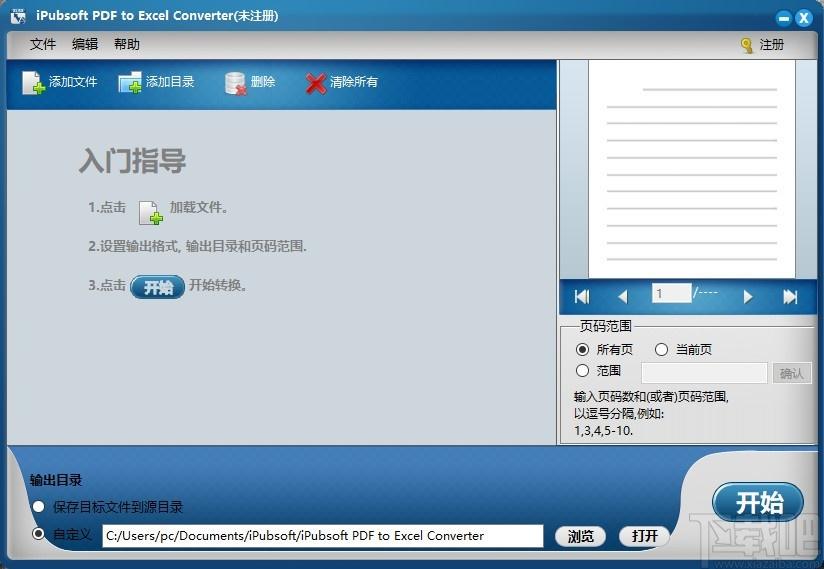The image size is (824, 569).
Task: Open the 帮助 menu
Action: (x=127, y=45)
